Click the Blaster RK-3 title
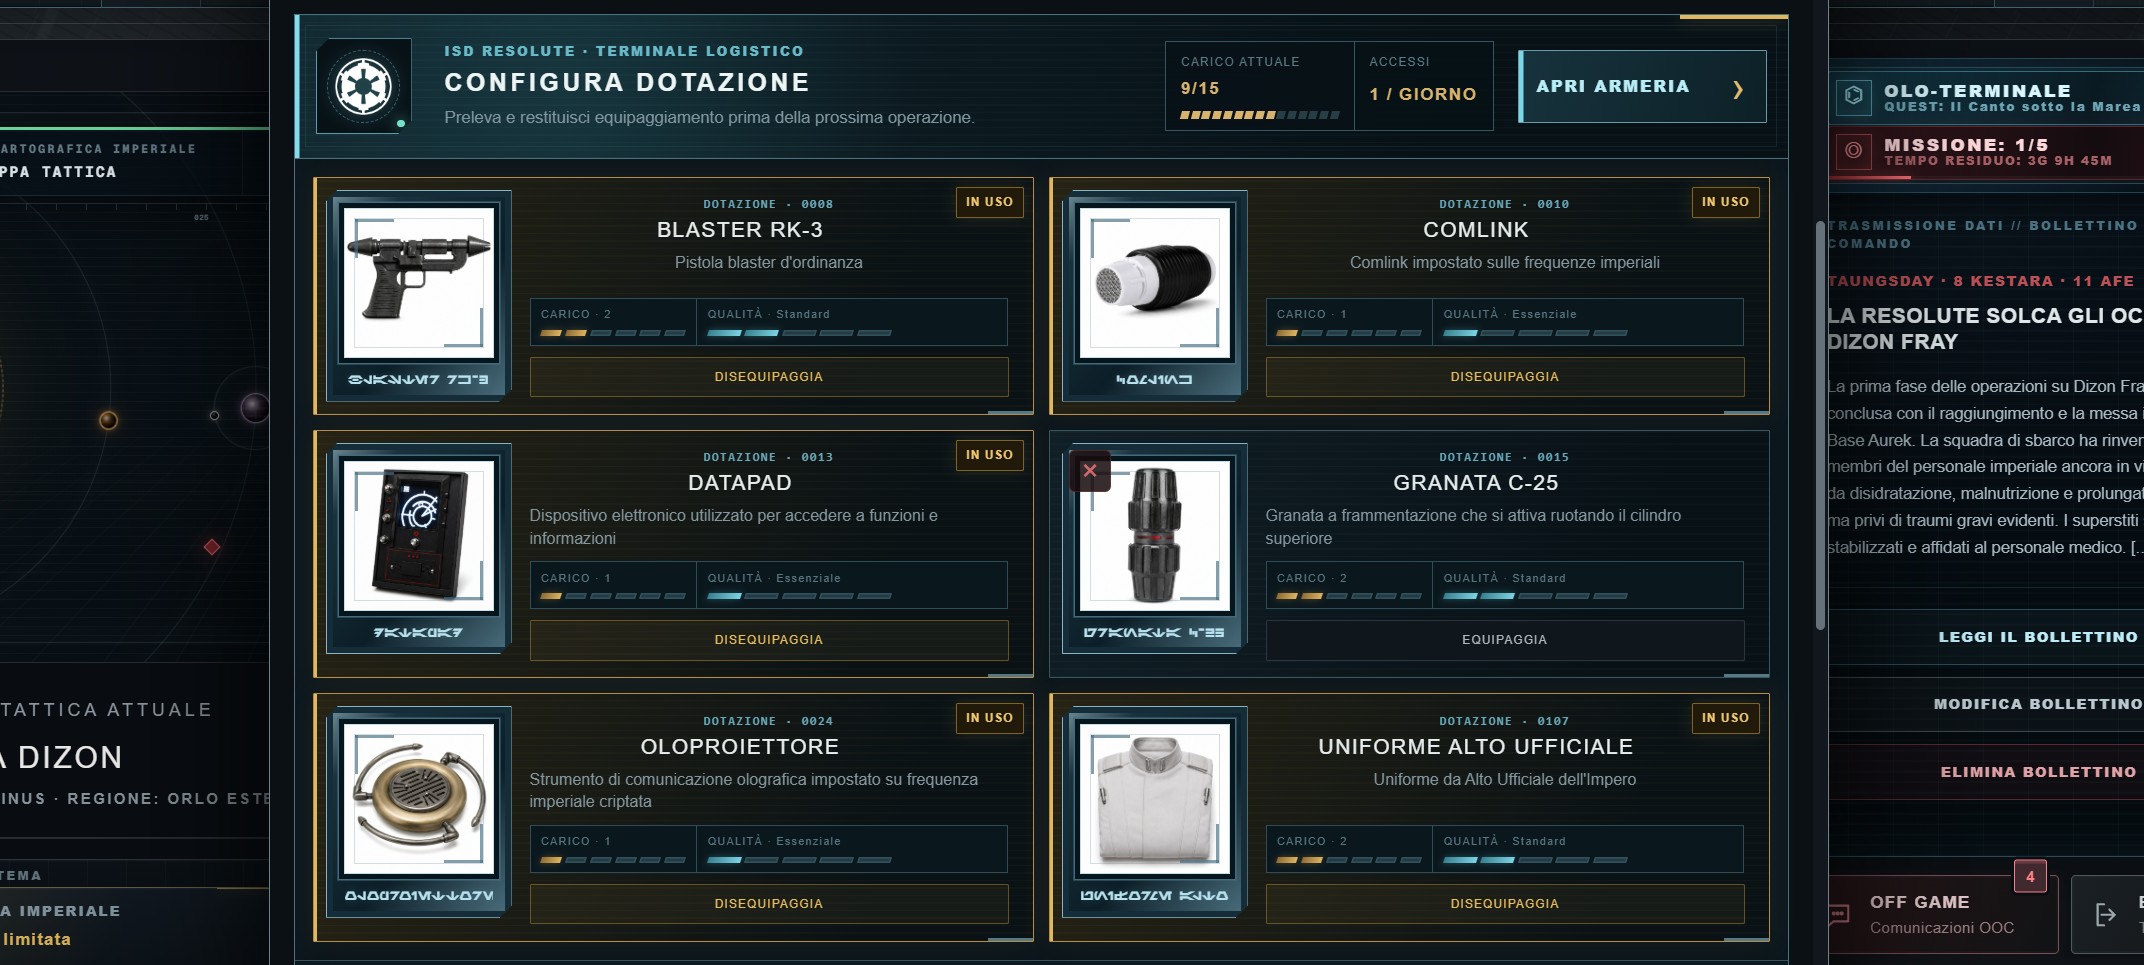Viewport: 2144px width, 965px height. [740, 230]
